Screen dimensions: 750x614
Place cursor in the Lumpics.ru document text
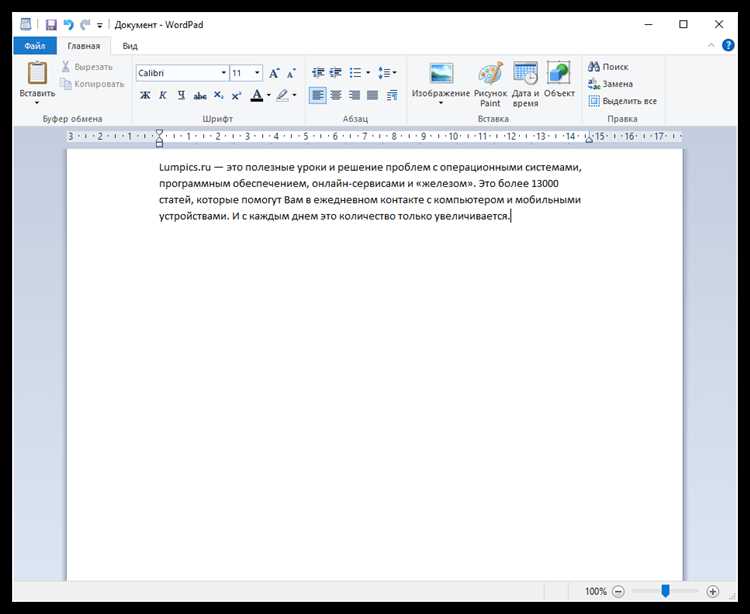point(370,192)
